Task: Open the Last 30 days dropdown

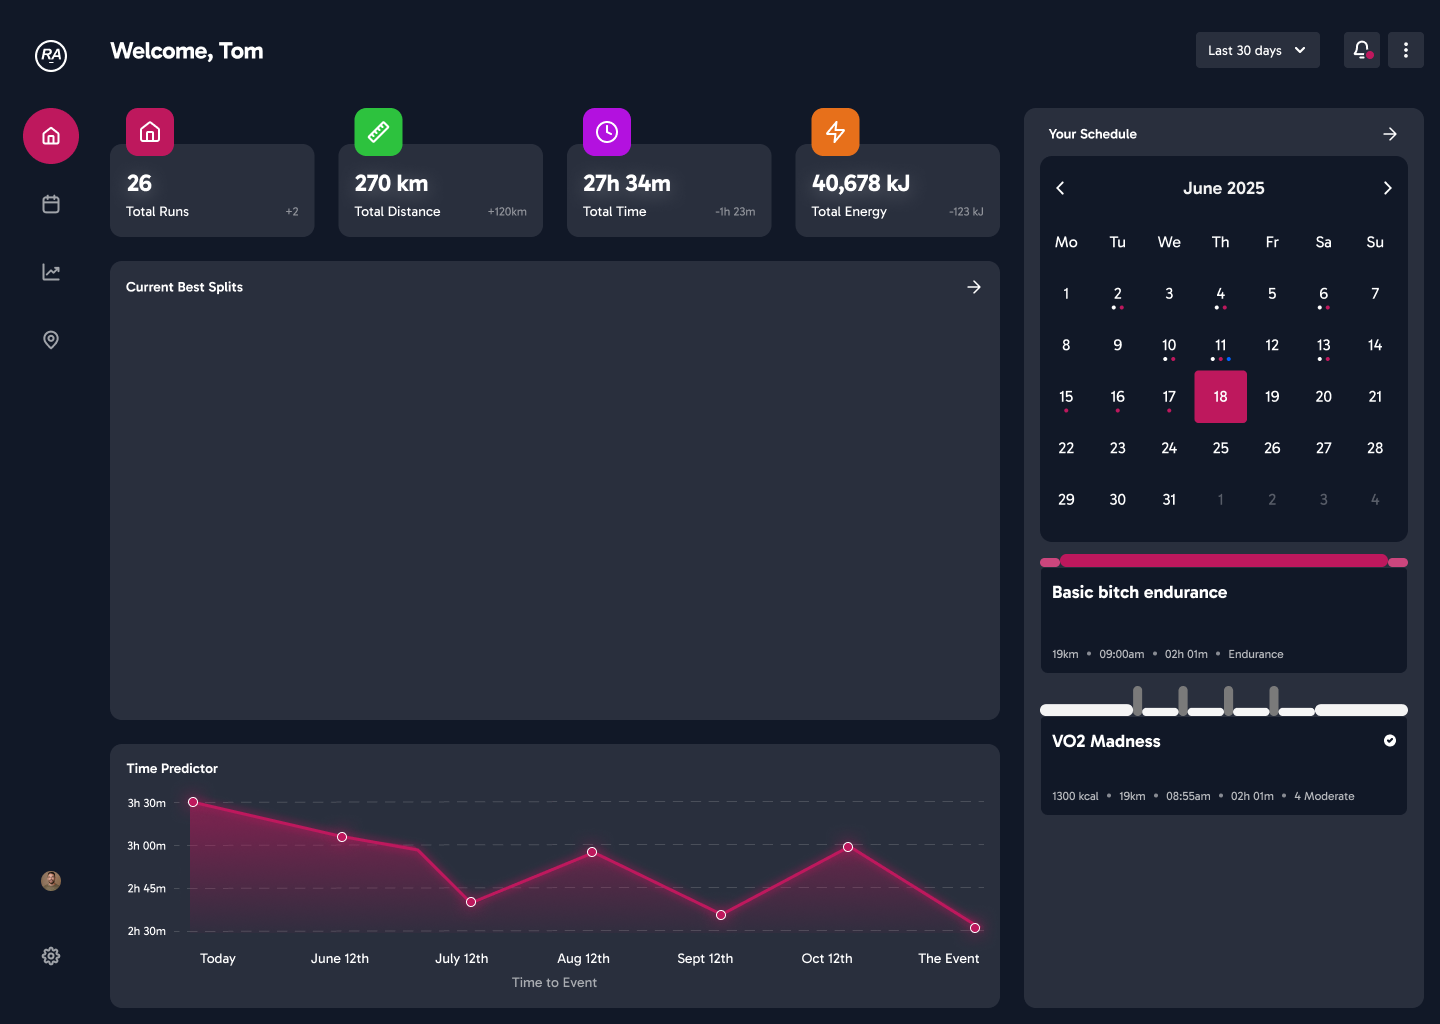Action: coord(1258,50)
